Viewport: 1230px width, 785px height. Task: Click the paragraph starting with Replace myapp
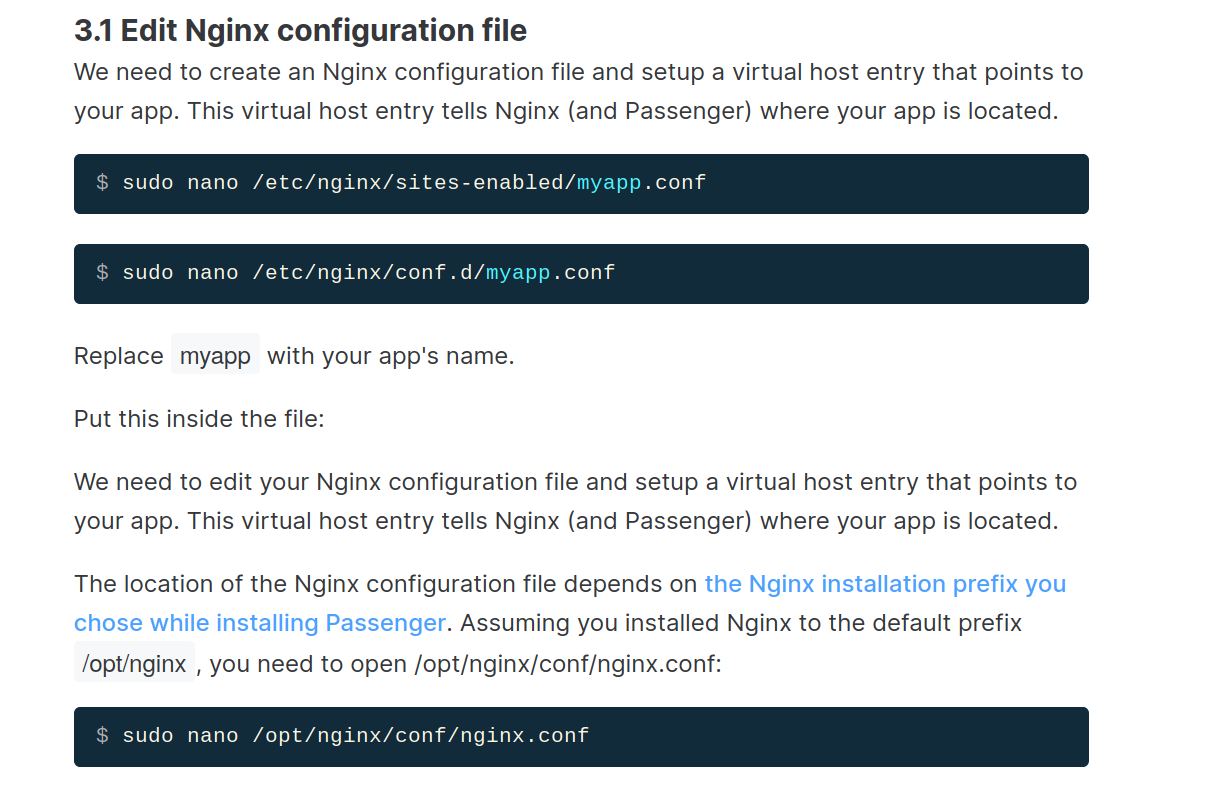[293, 355]
